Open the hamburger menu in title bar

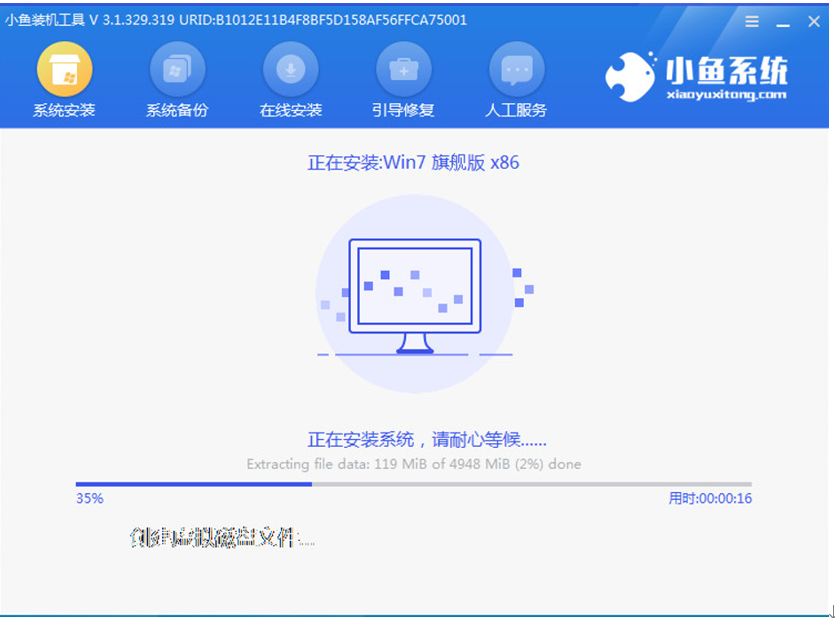pos(752,21)
